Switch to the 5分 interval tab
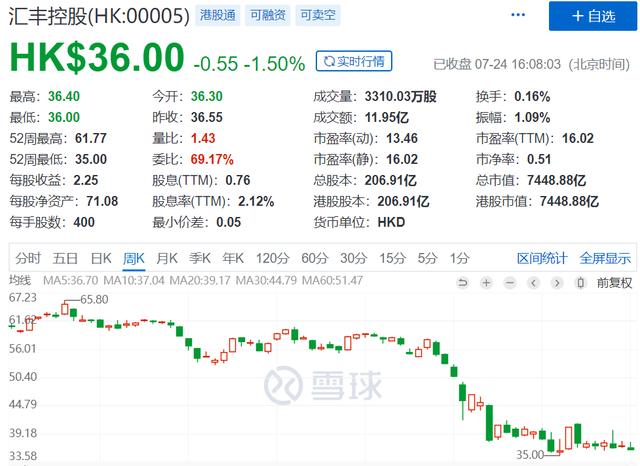640x466 pixels. [x=427, y=258]
